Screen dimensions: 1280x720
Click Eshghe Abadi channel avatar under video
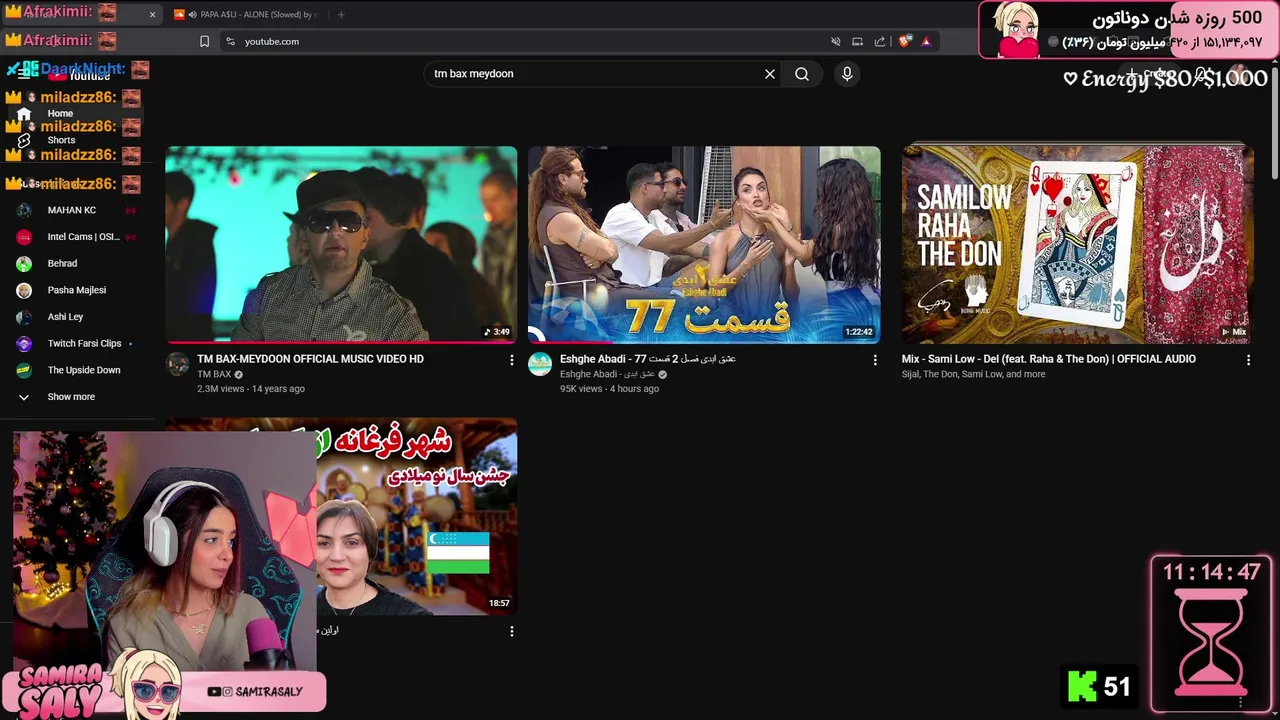540,364
